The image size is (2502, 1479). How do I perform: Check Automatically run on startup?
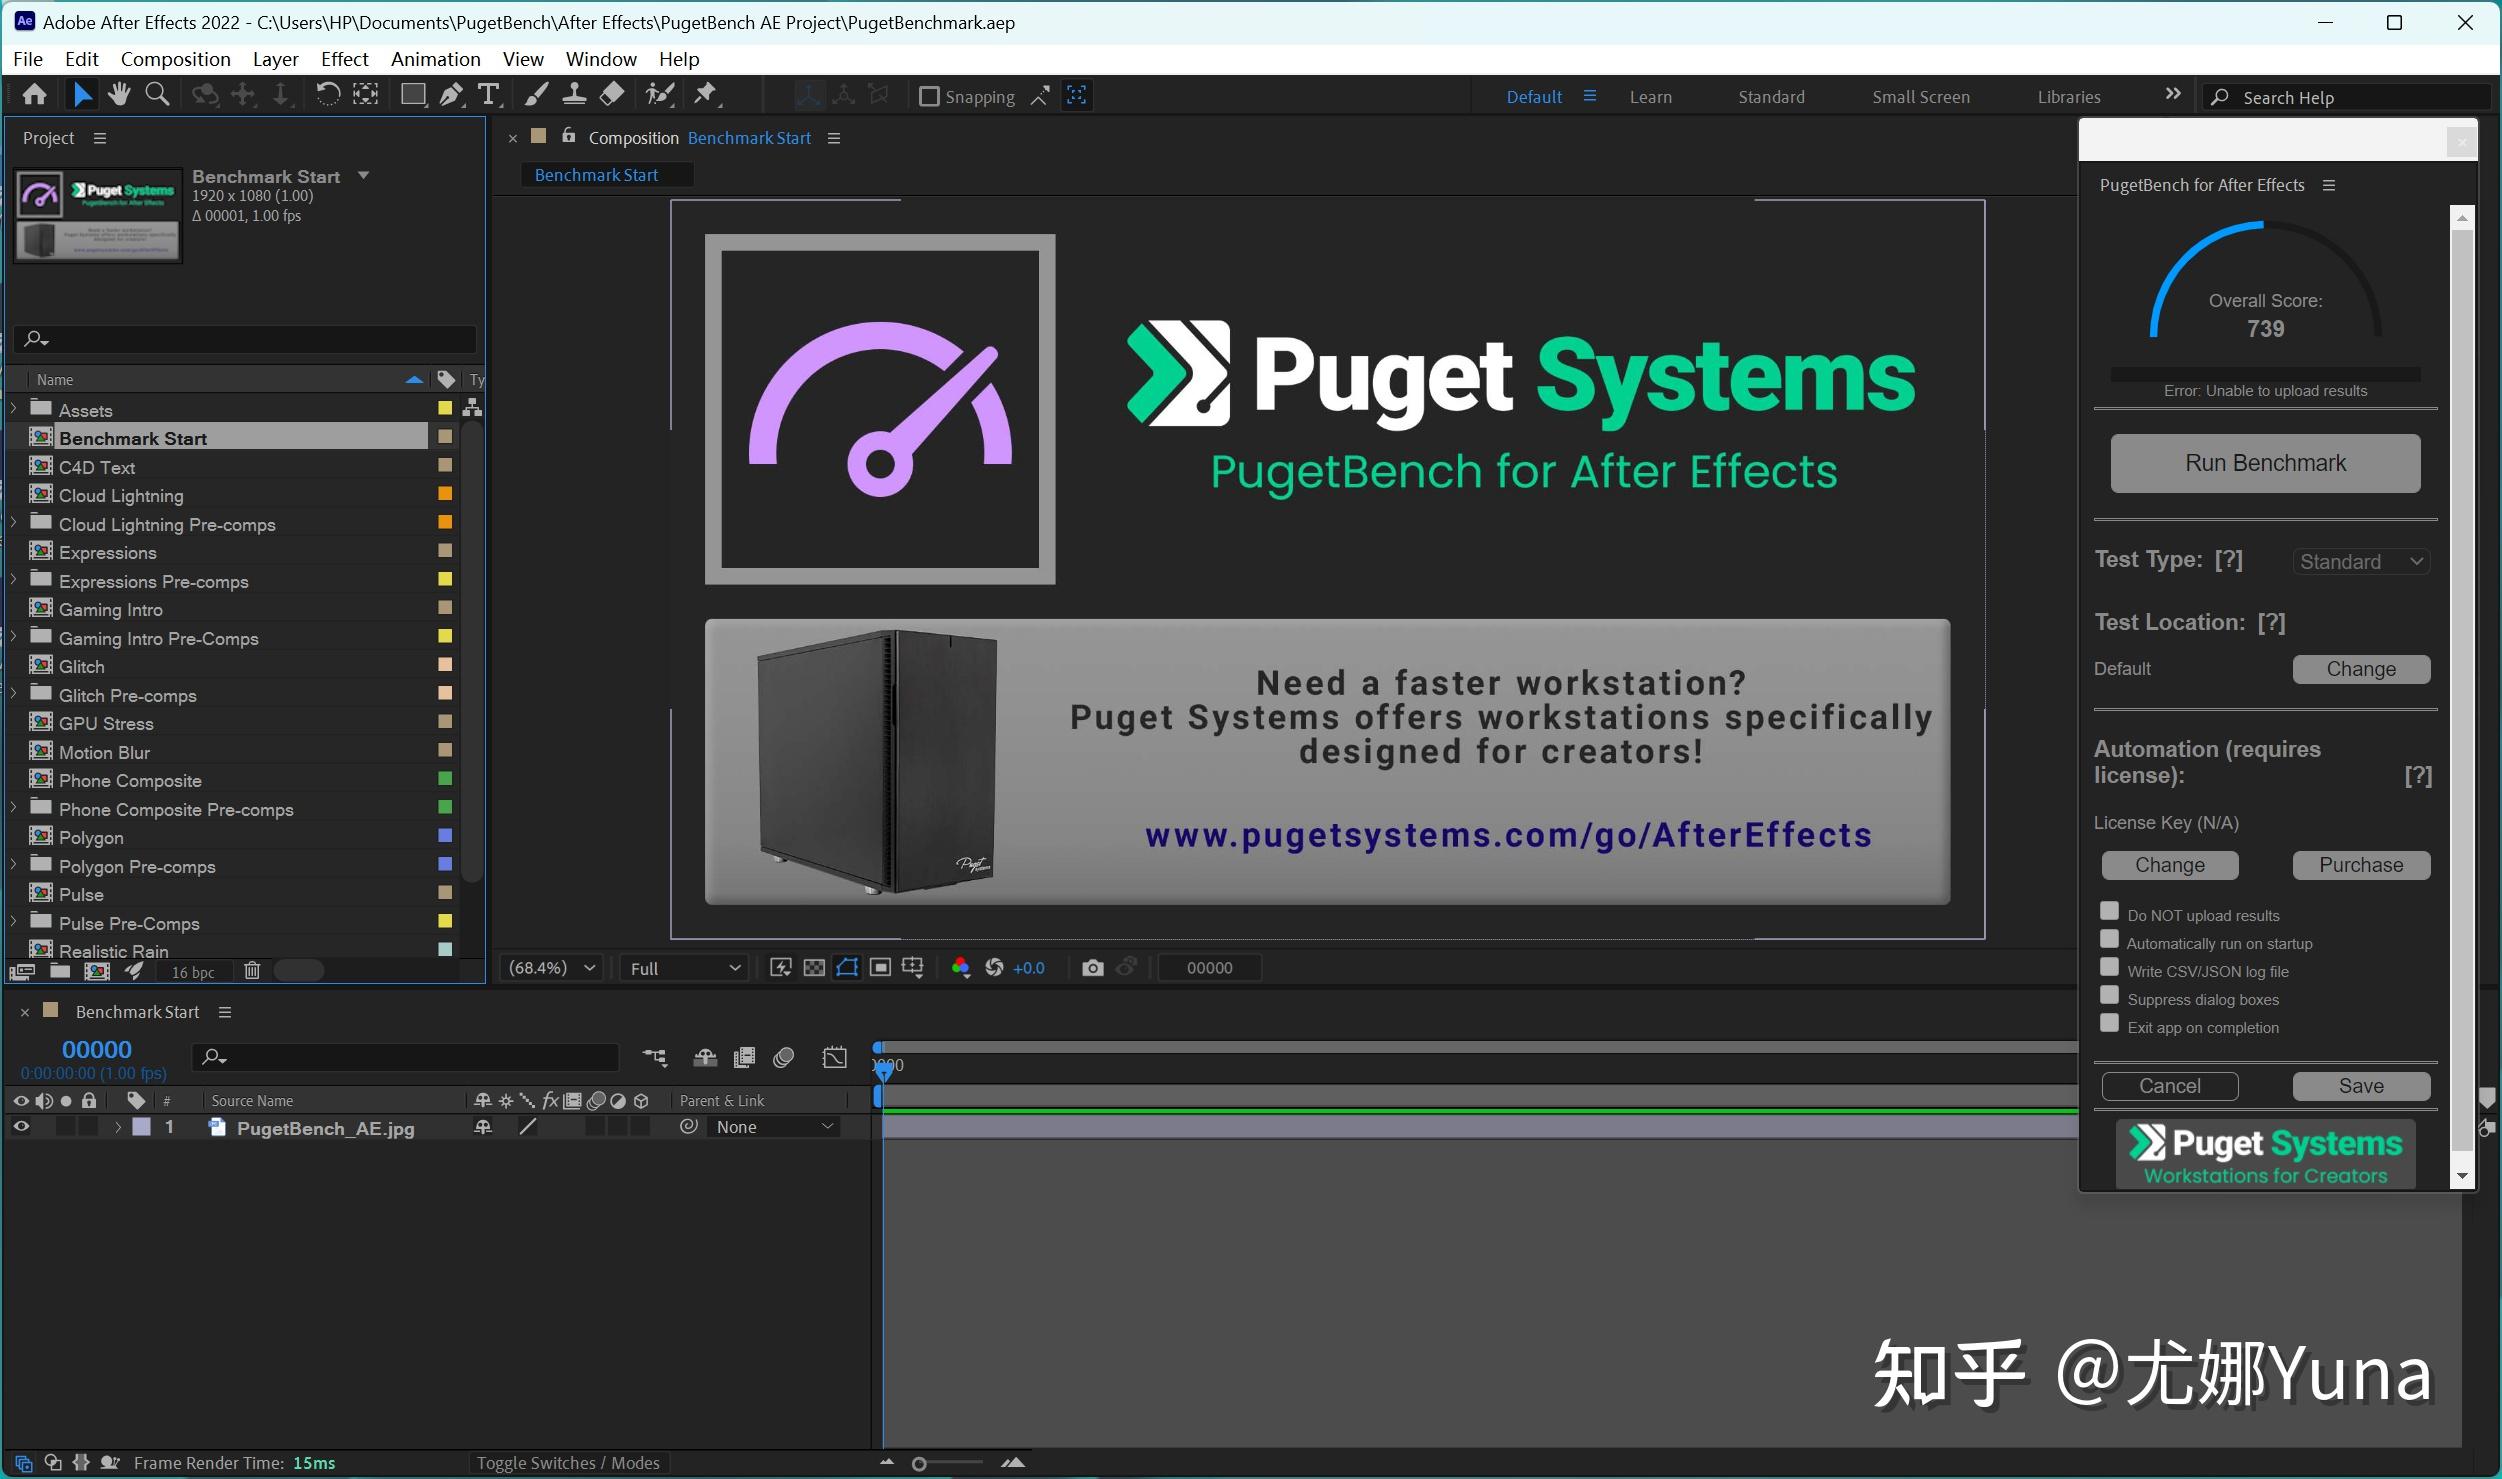click(x=2109, y=939)
